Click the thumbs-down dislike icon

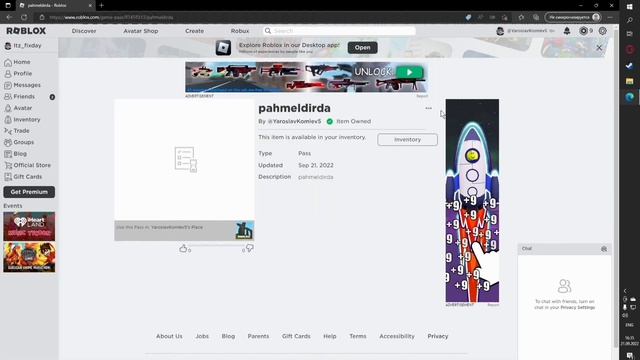coord(249,248)
